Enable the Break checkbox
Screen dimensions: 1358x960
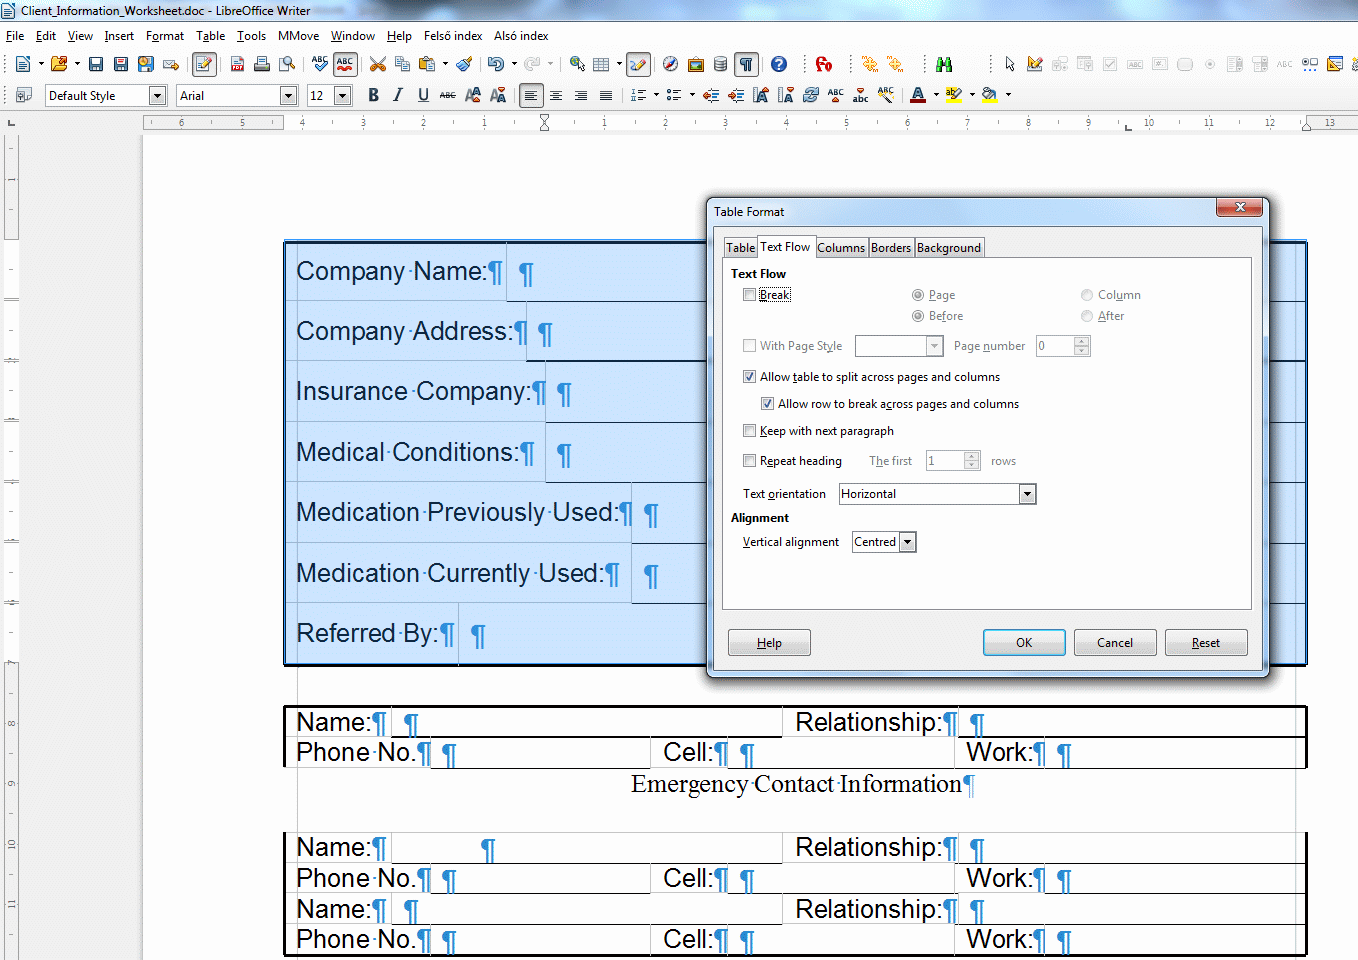749,295
